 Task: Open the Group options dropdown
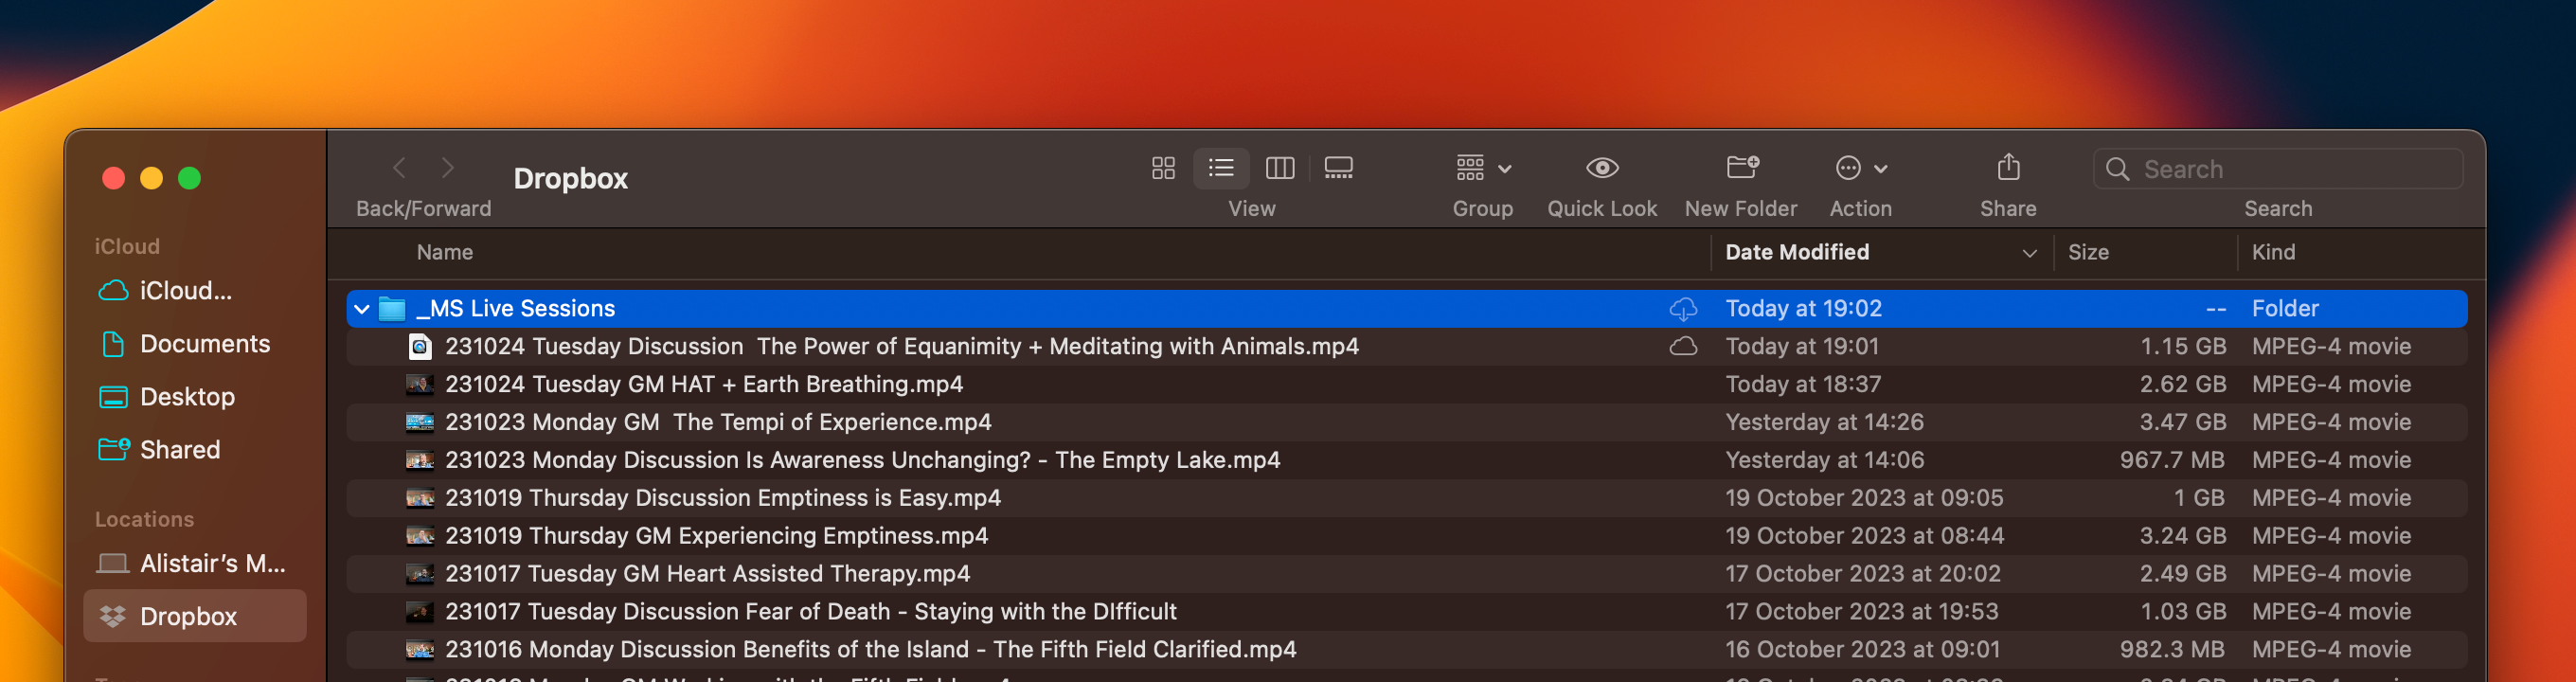[1483, 168]
